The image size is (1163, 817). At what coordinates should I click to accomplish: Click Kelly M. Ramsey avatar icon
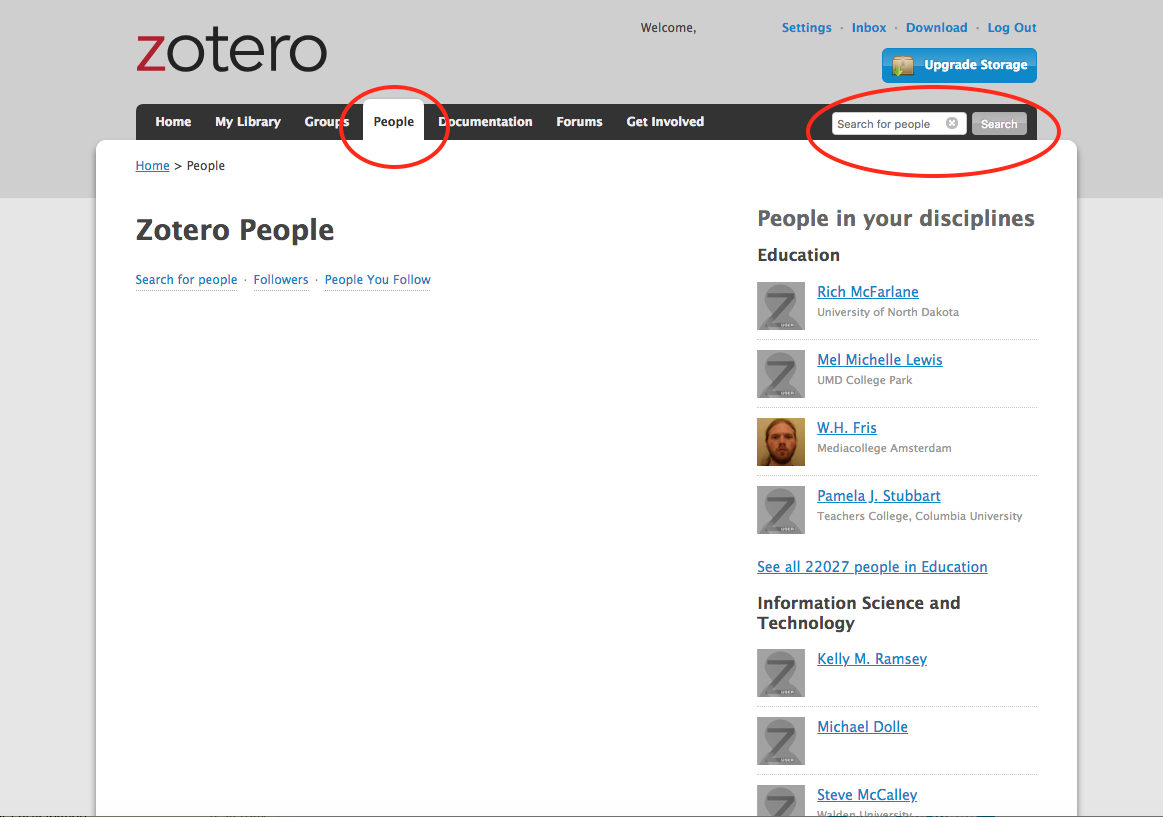point(780,673)
